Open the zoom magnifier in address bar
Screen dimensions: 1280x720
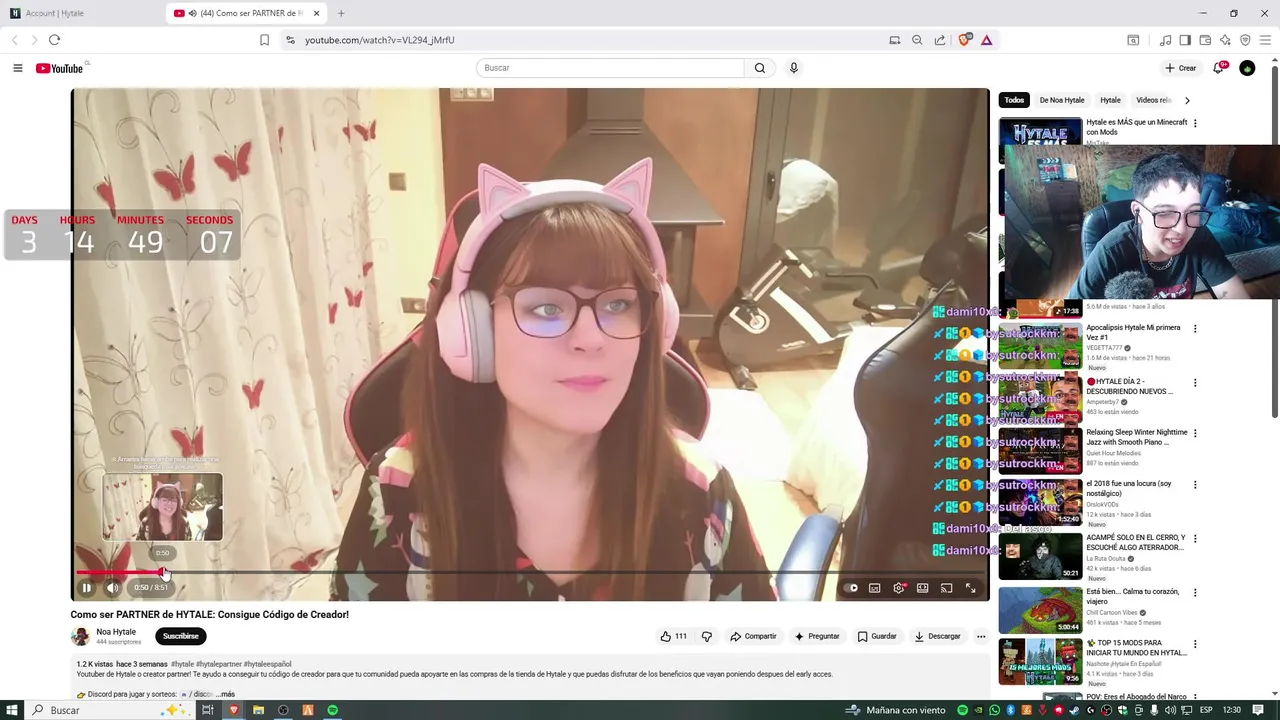tap(917, 40)
